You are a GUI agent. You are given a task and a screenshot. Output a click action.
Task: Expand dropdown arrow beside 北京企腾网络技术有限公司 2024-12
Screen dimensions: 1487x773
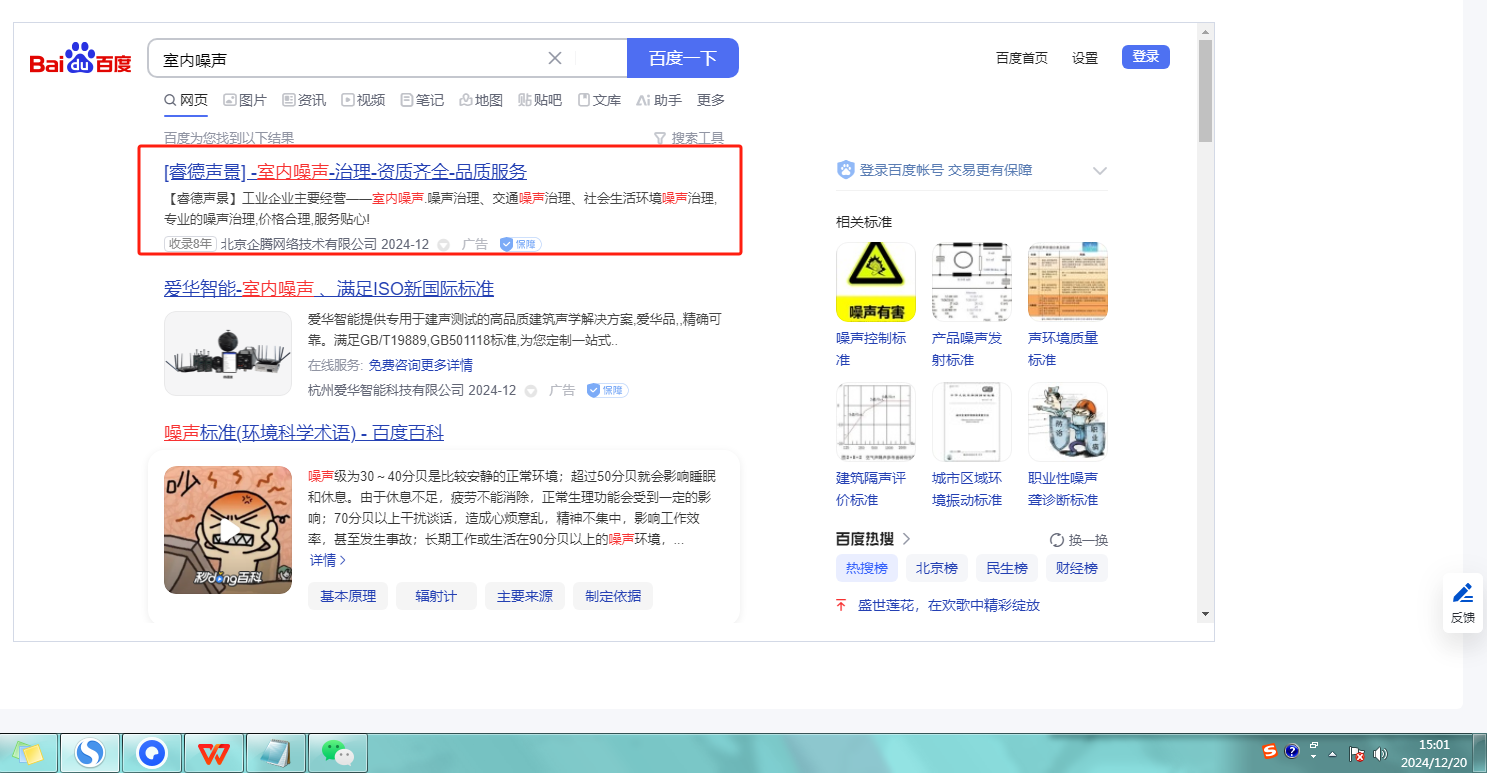pos(444,245)
